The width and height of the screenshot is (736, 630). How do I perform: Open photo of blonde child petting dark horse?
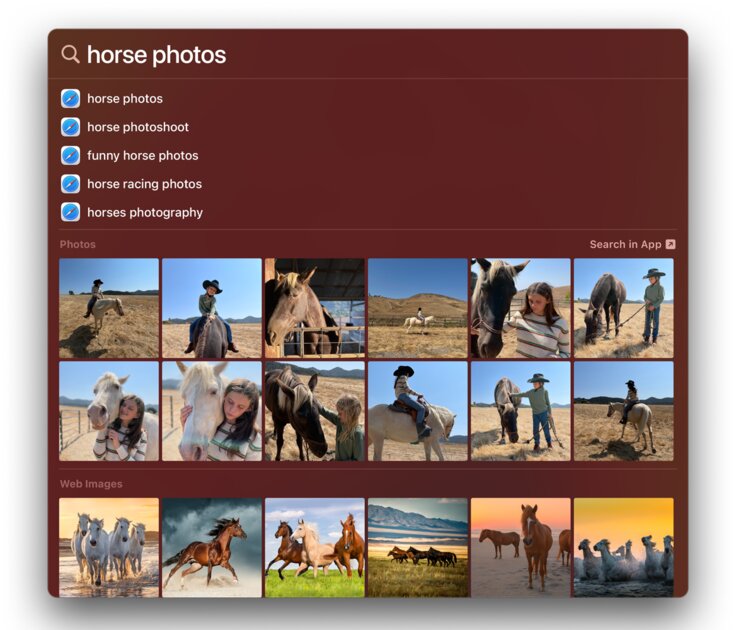[314, 411]
